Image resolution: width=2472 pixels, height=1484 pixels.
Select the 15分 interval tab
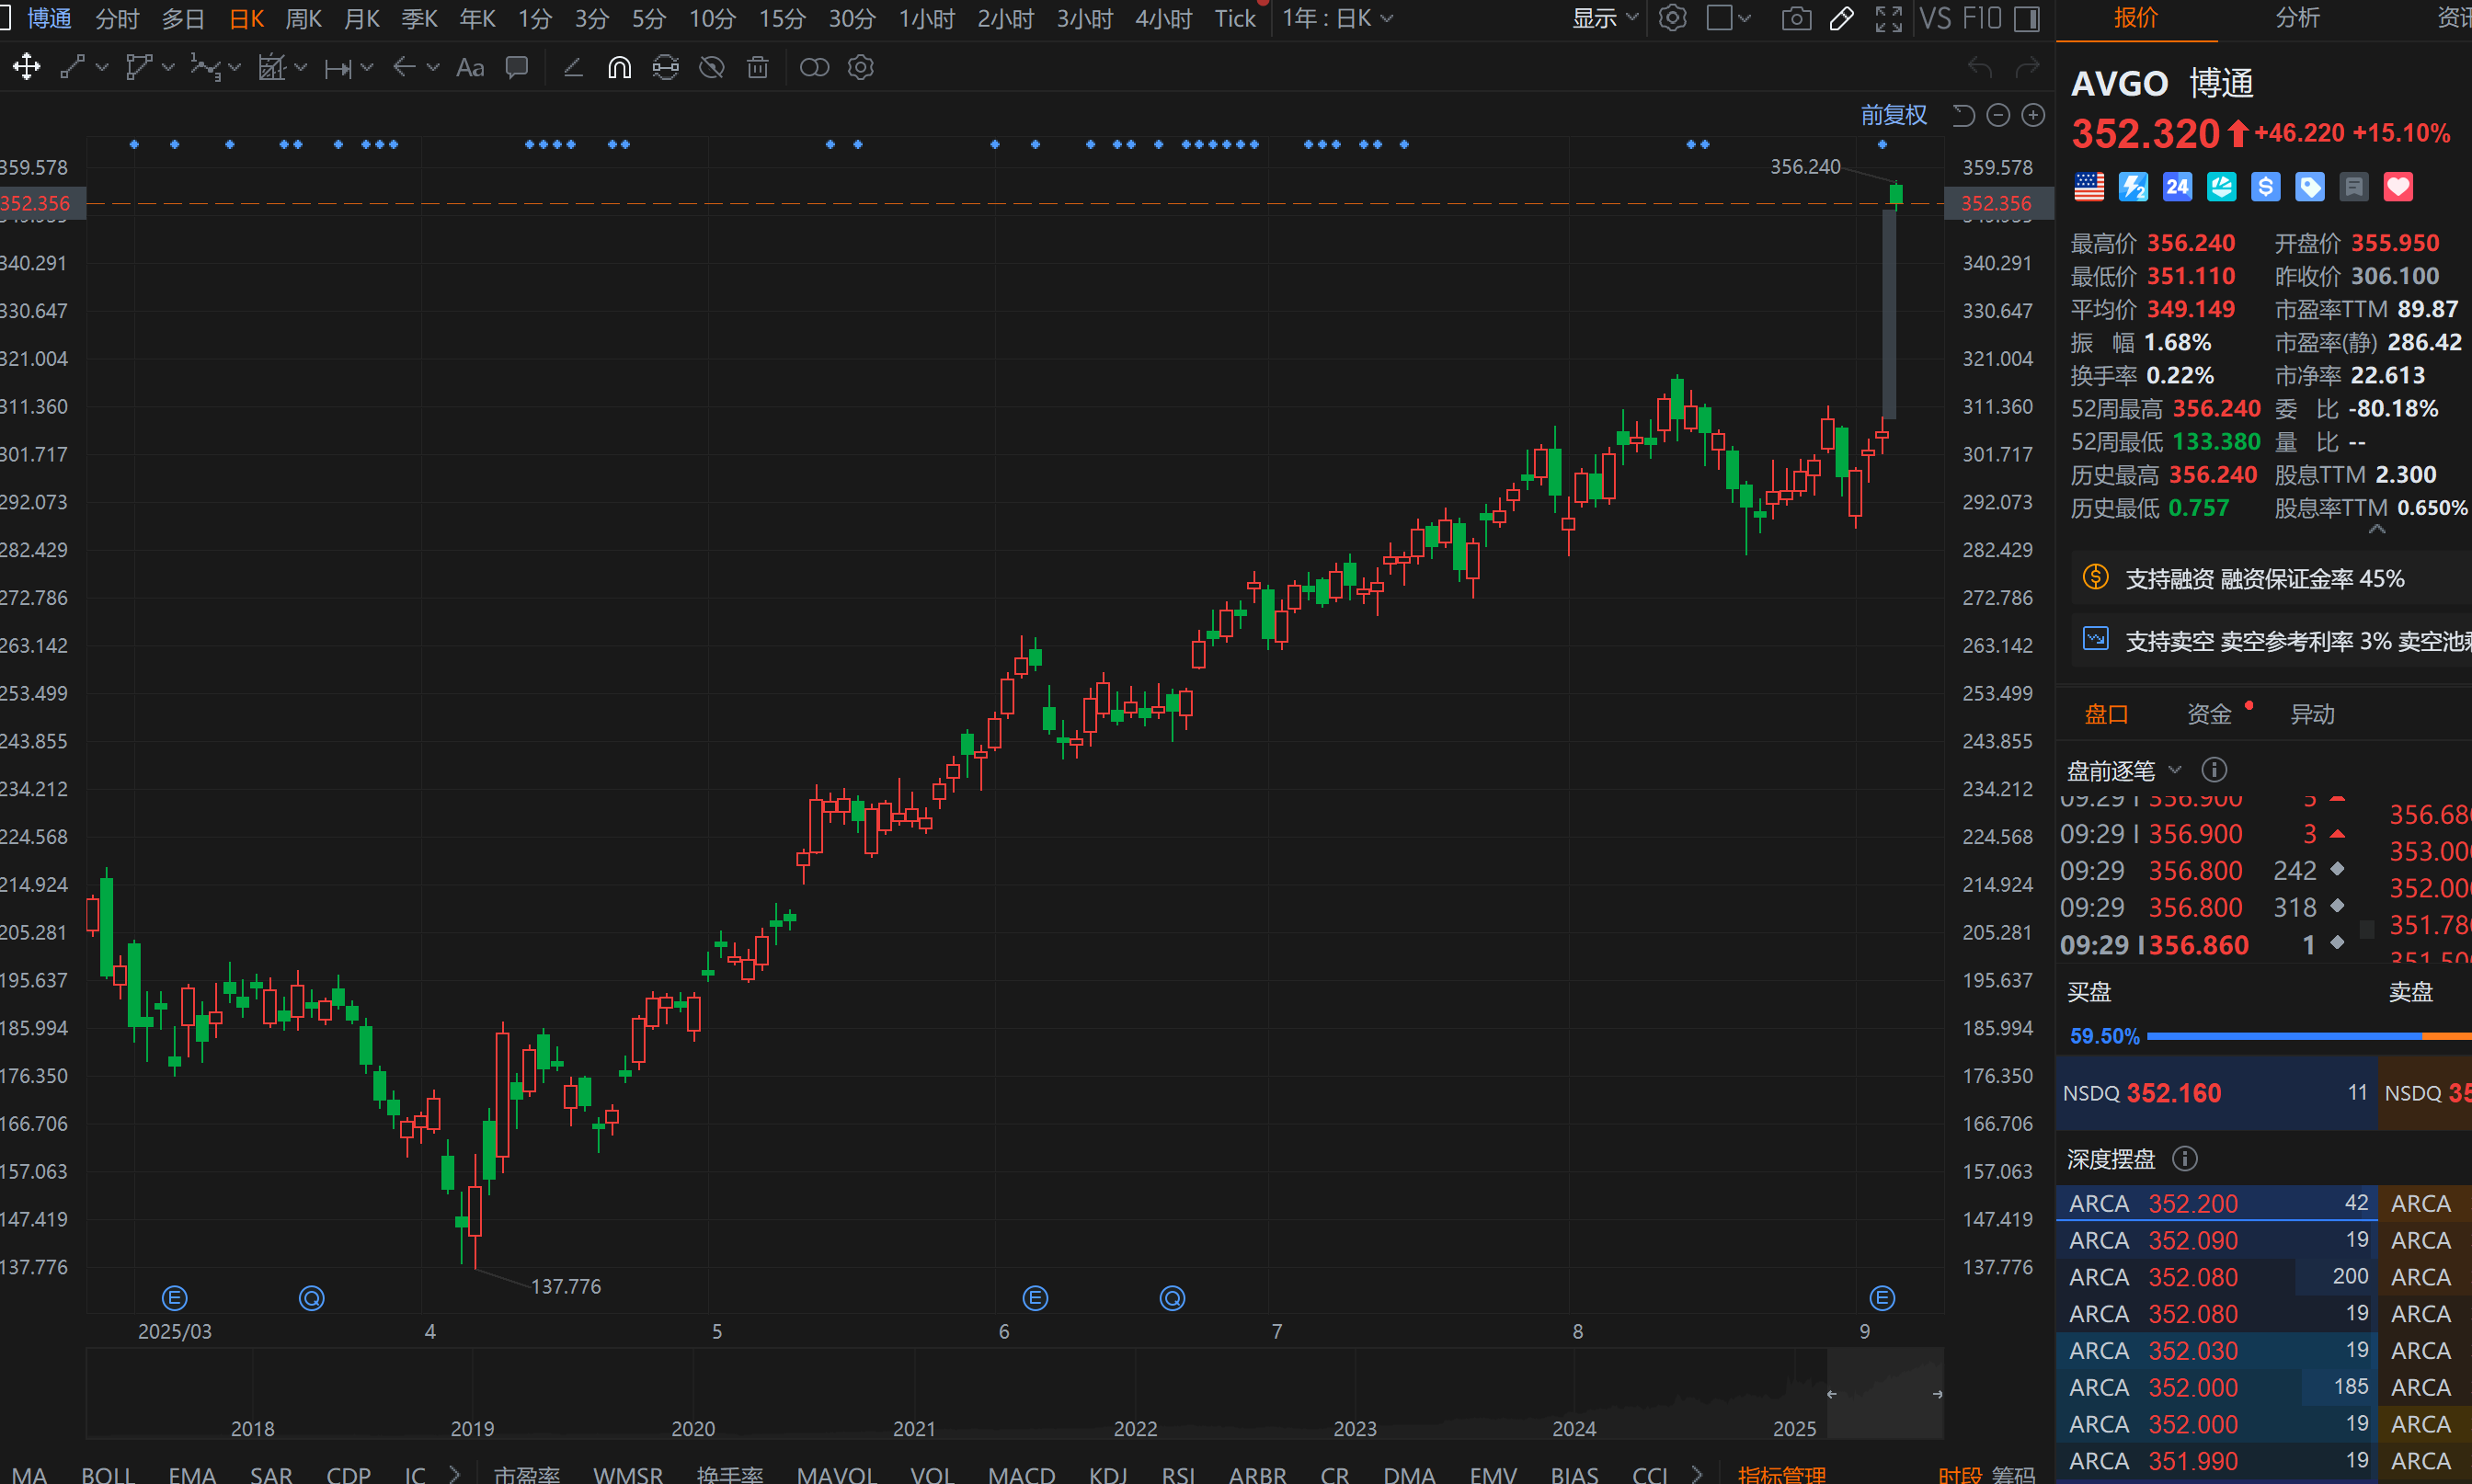pos(782,18)
